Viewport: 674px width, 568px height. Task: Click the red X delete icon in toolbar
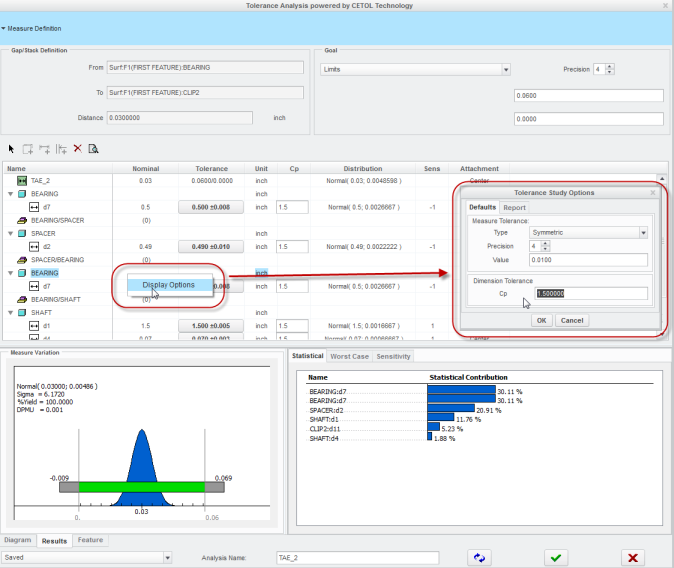pyautogui.click(x=77, y=149)
